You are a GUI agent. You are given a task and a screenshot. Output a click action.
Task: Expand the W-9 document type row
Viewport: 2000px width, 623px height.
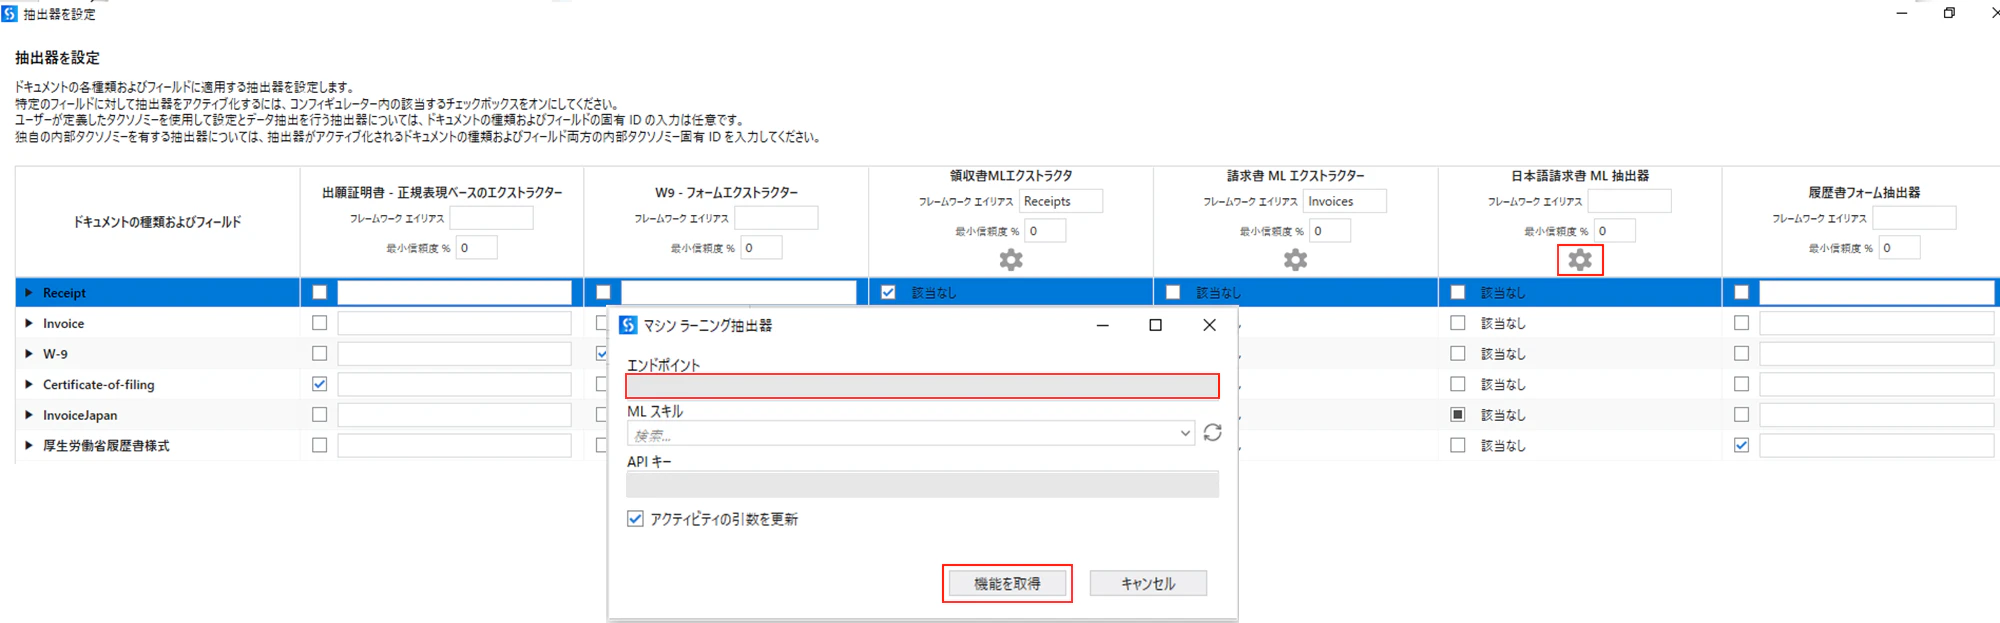pos(28,354)
